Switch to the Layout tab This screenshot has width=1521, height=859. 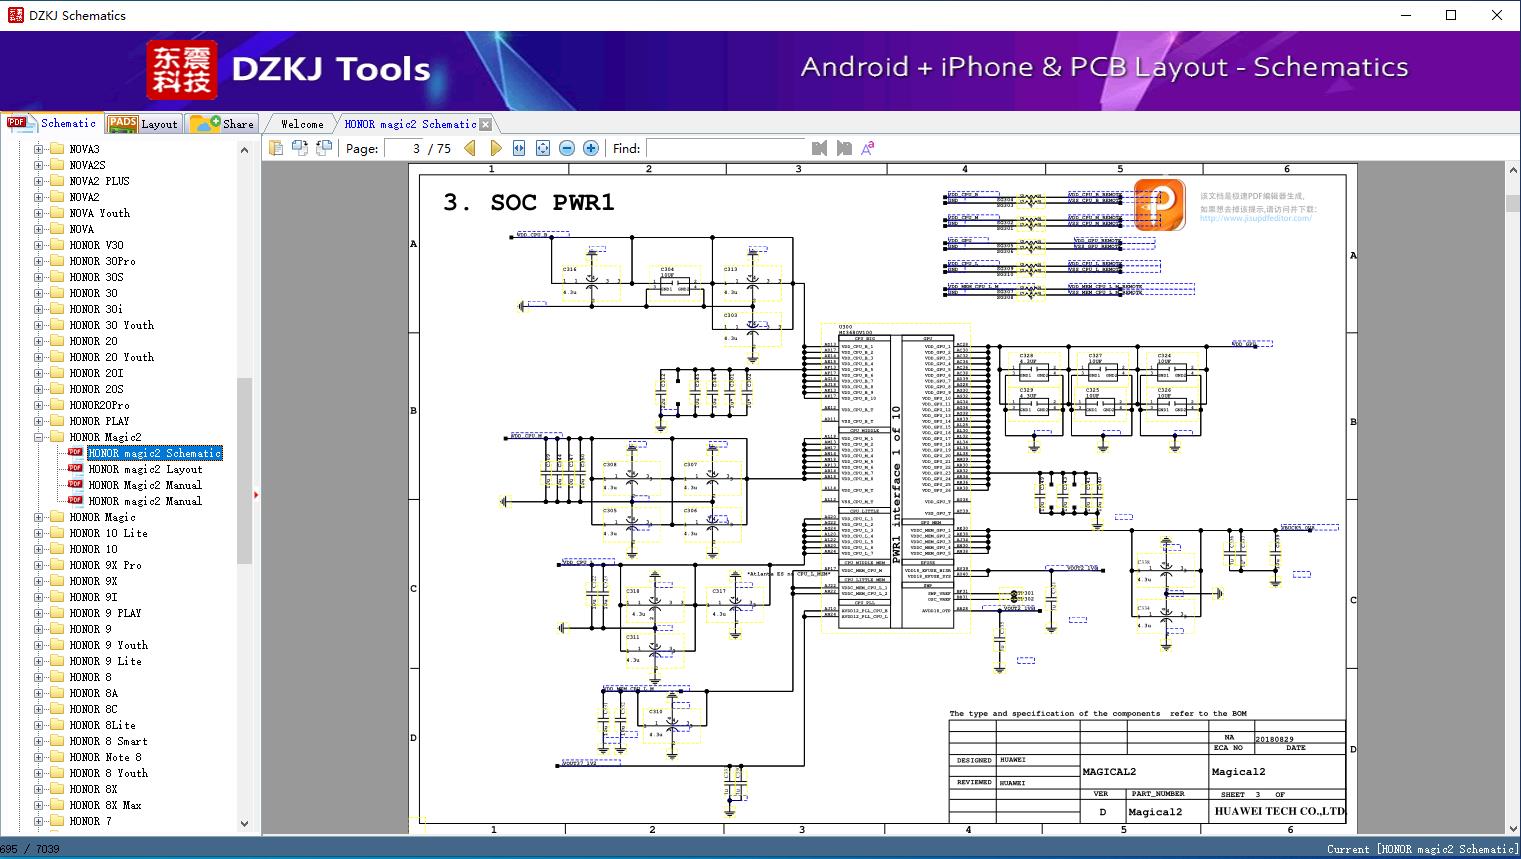[143, 123]
